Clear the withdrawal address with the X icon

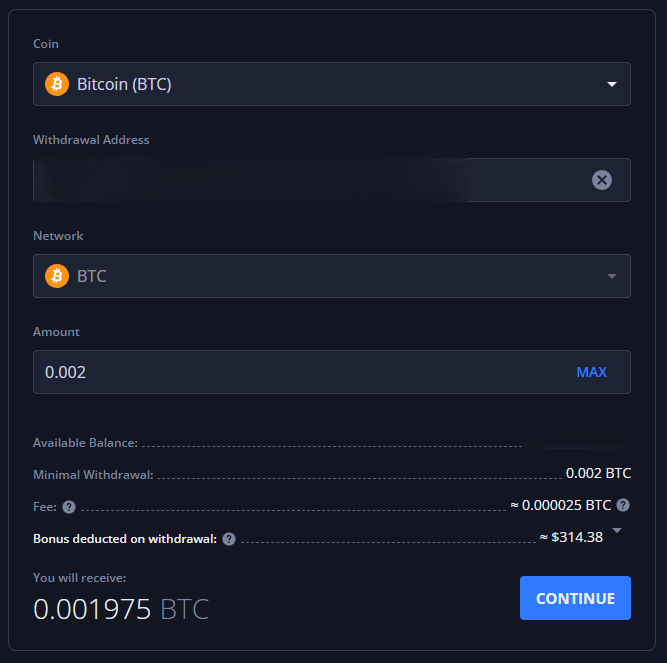coord(601,180)
